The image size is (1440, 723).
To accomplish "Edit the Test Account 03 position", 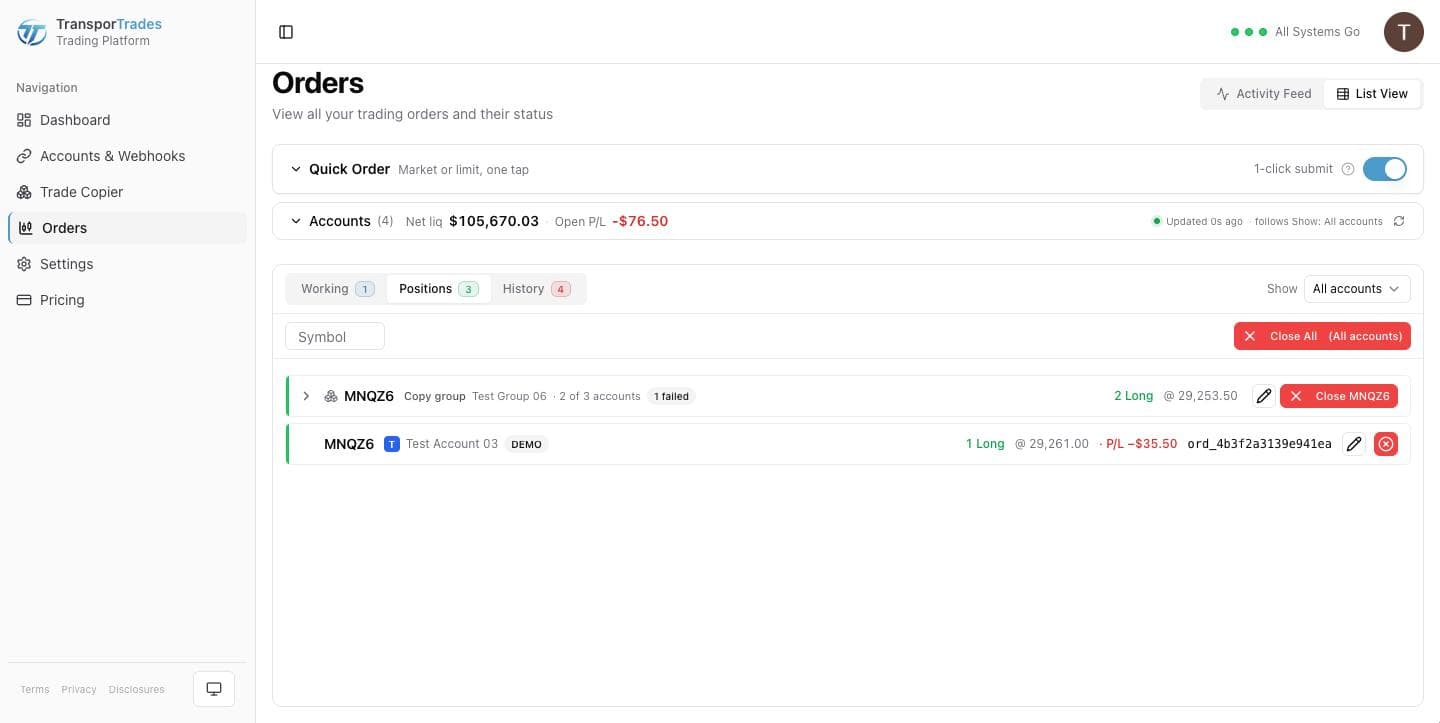I will (1354, 444).
